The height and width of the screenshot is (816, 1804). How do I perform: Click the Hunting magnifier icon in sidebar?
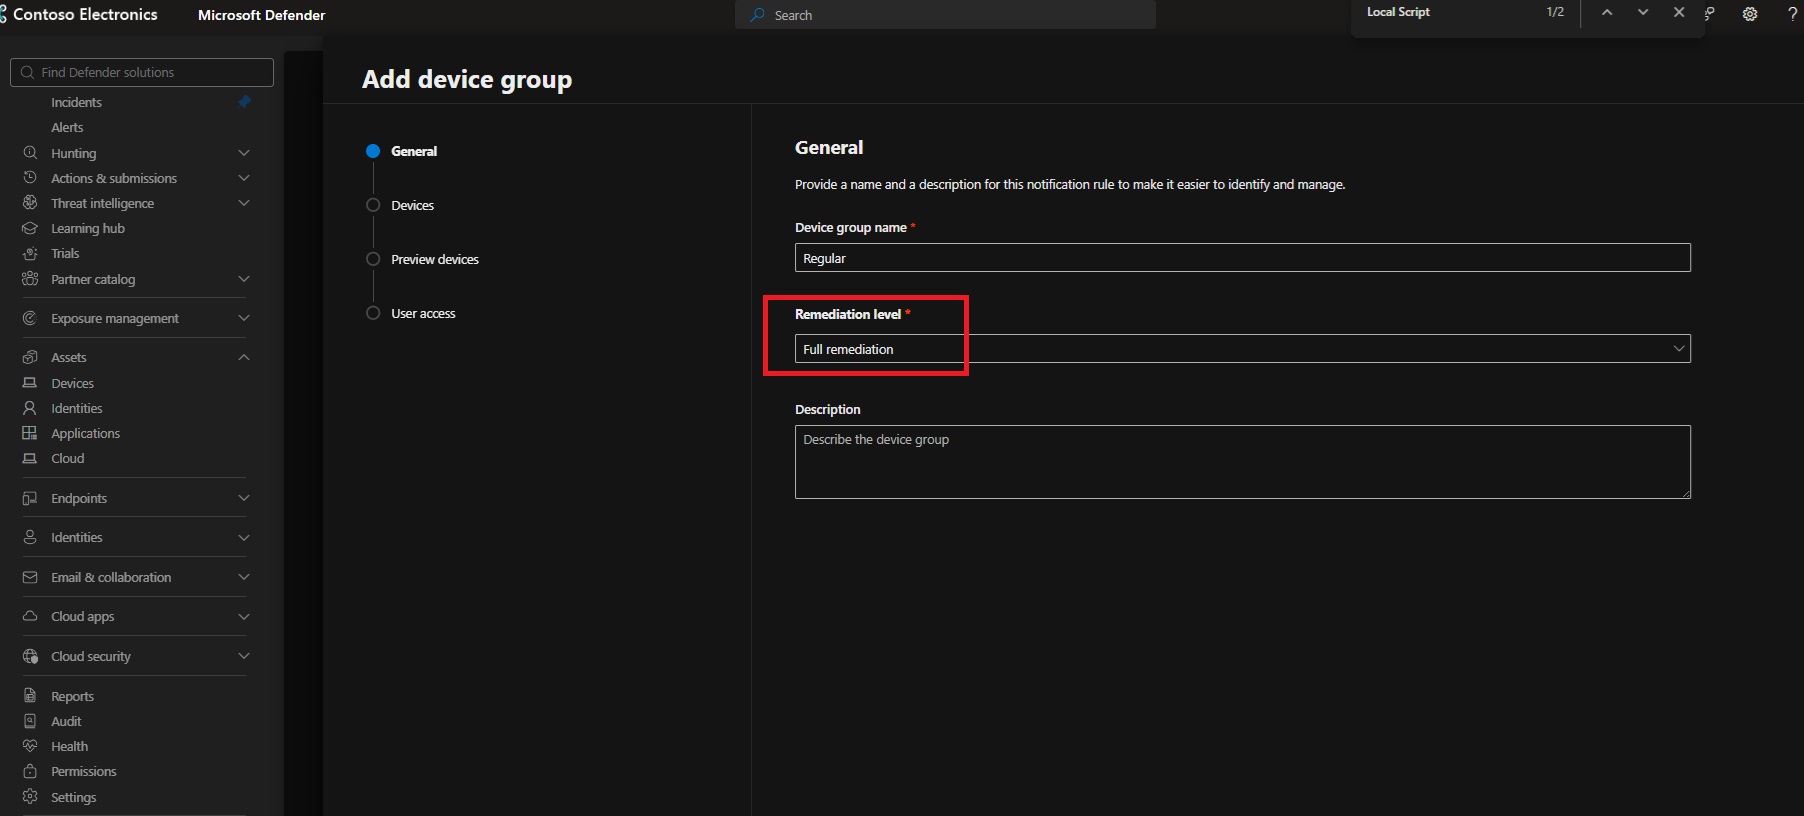30,153
